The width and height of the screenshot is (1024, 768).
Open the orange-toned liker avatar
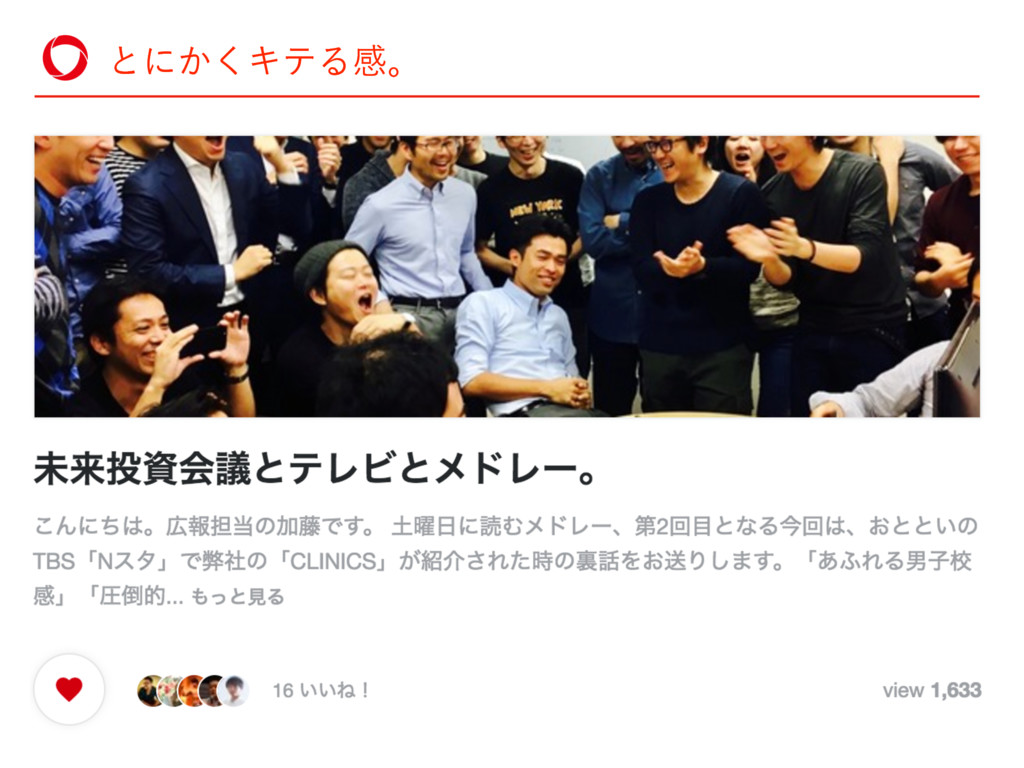coord(191,690)
